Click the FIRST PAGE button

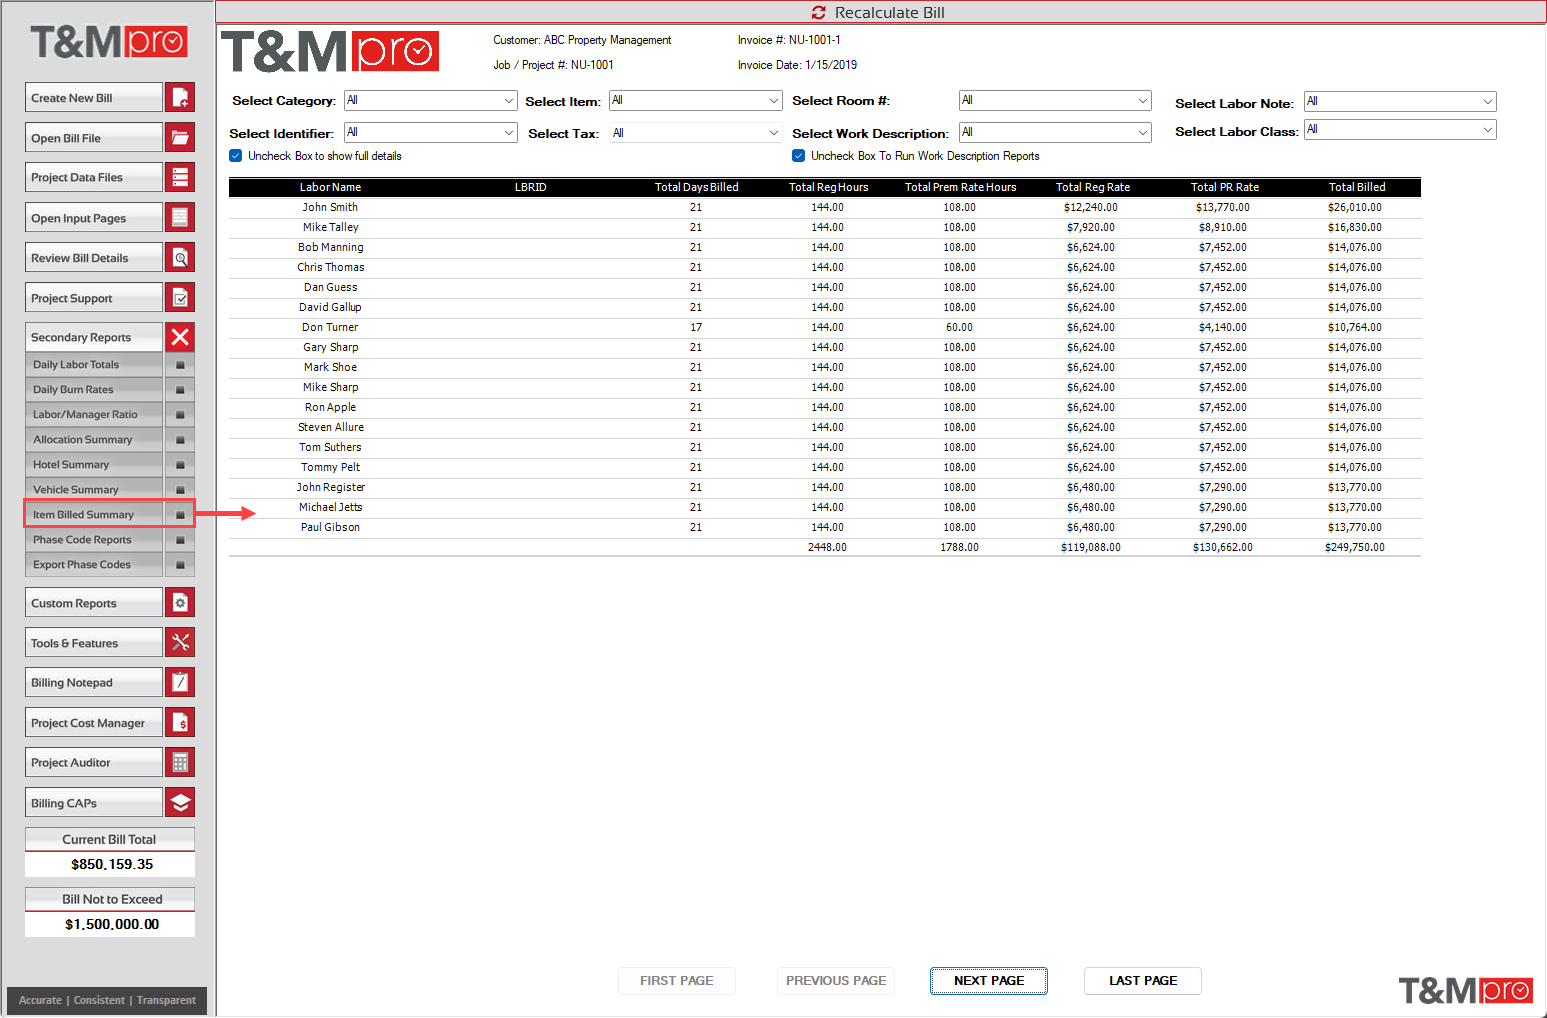(677, 981)
